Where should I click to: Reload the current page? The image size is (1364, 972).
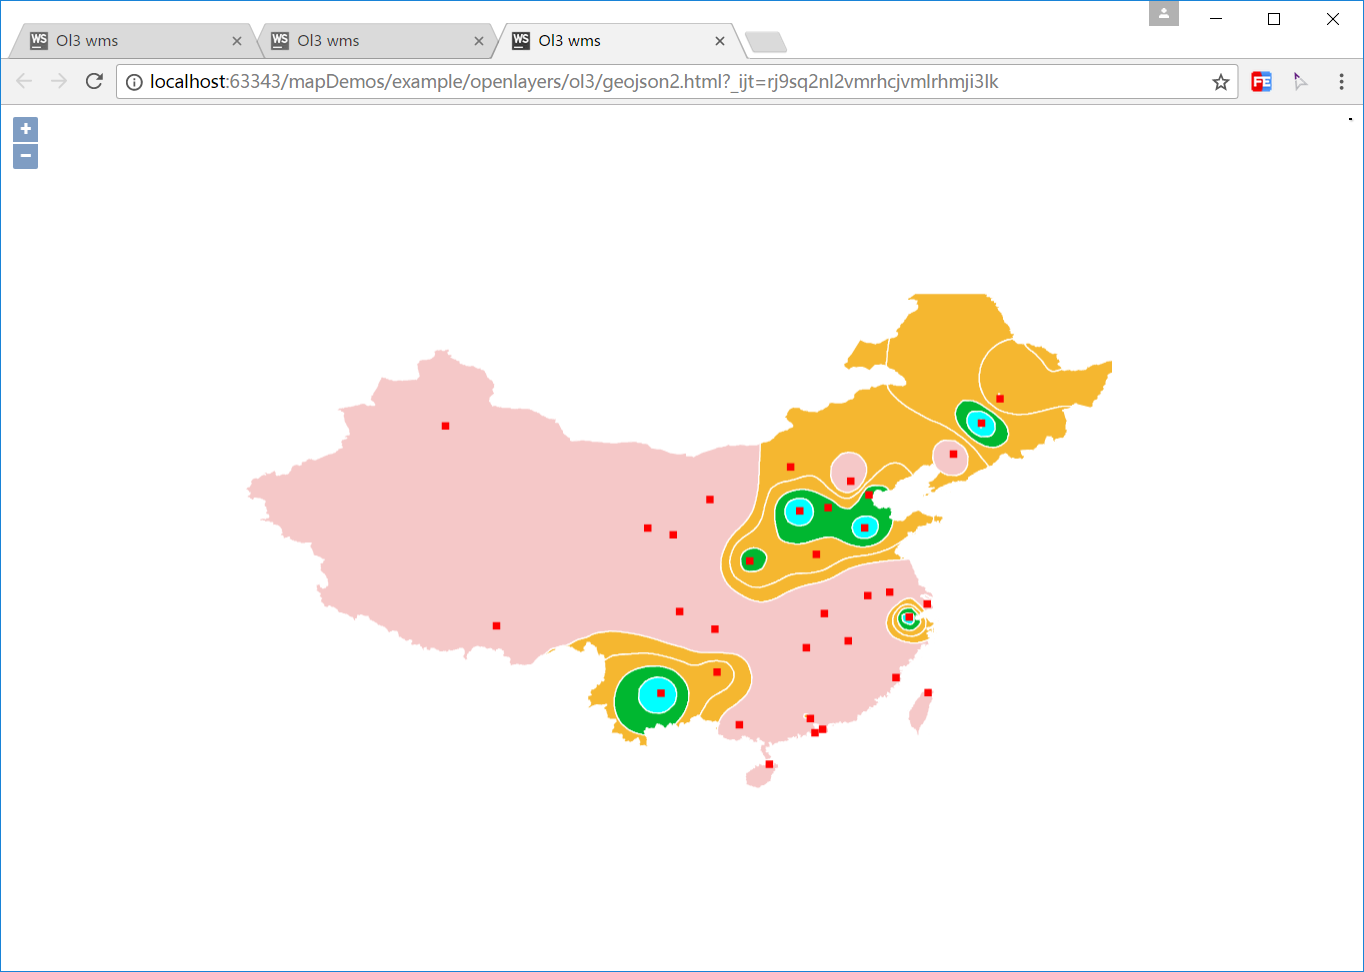click(x=93, y=81)
